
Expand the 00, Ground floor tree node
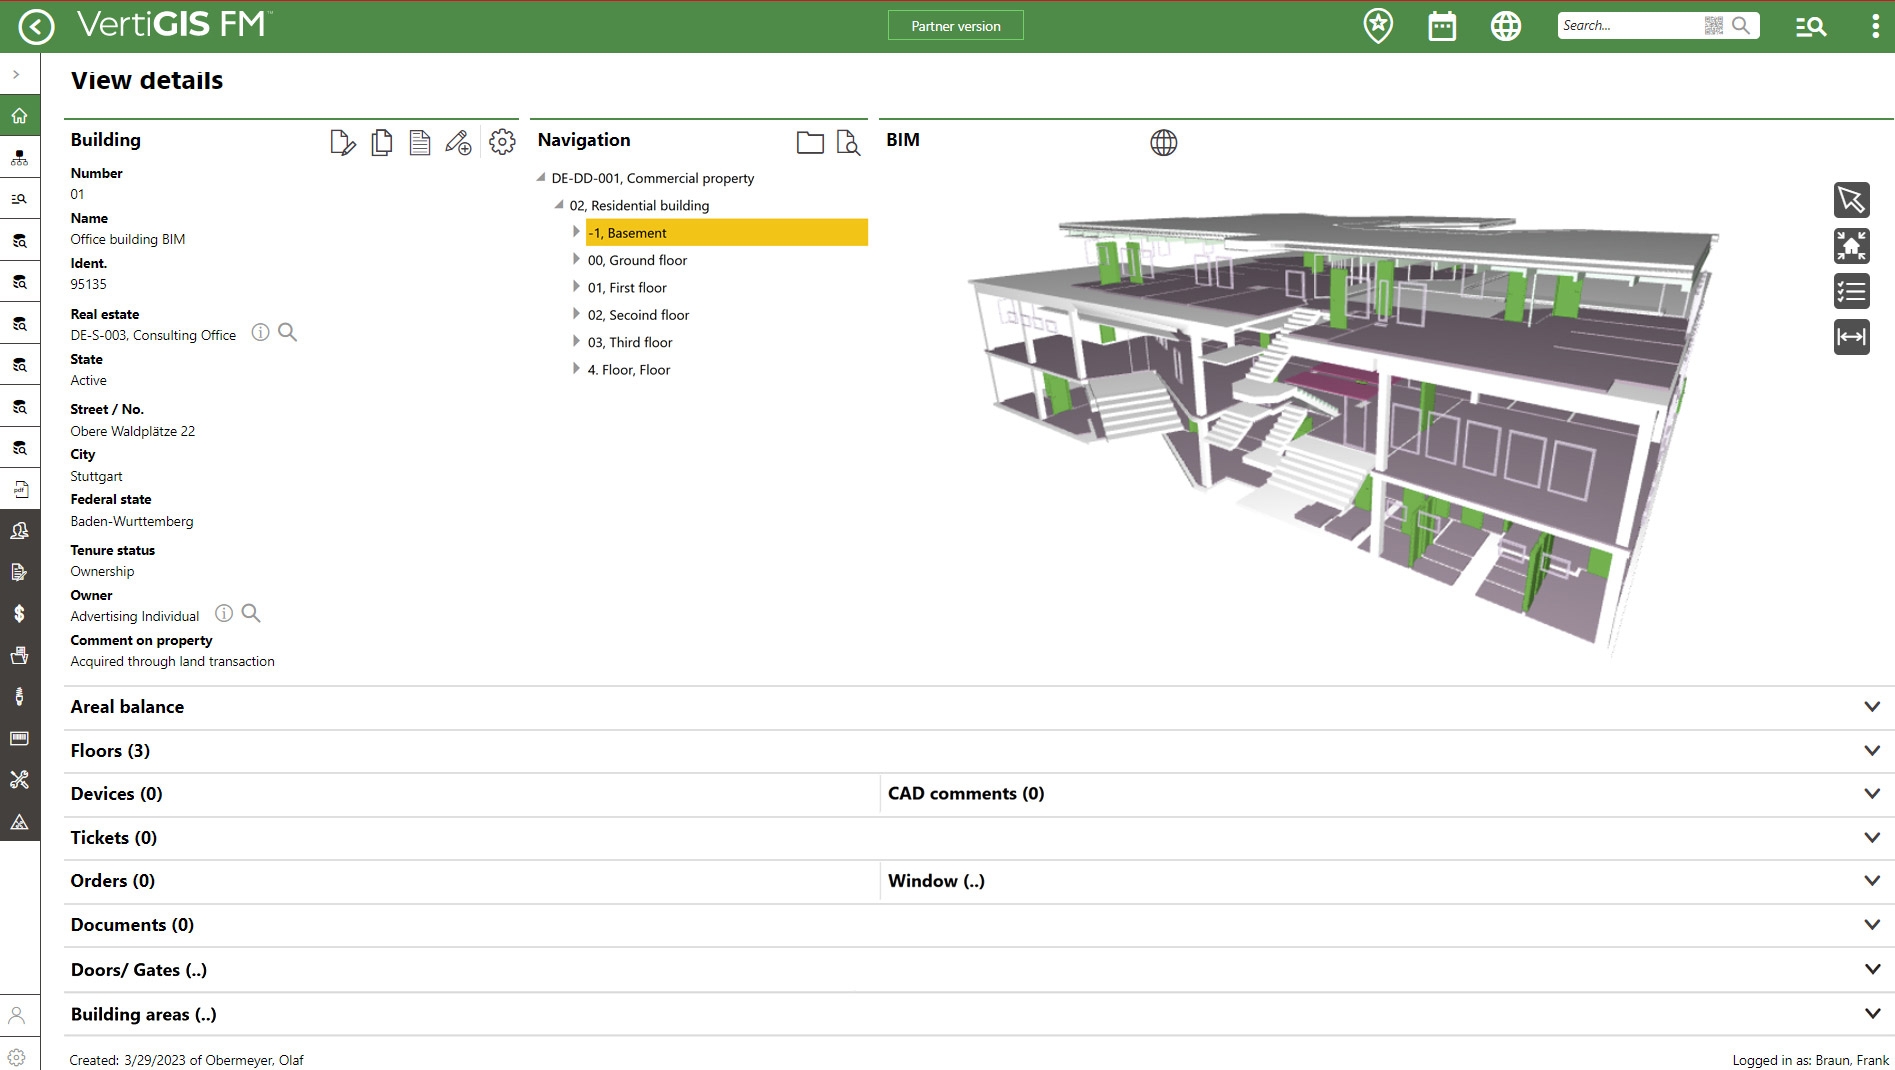576,260
